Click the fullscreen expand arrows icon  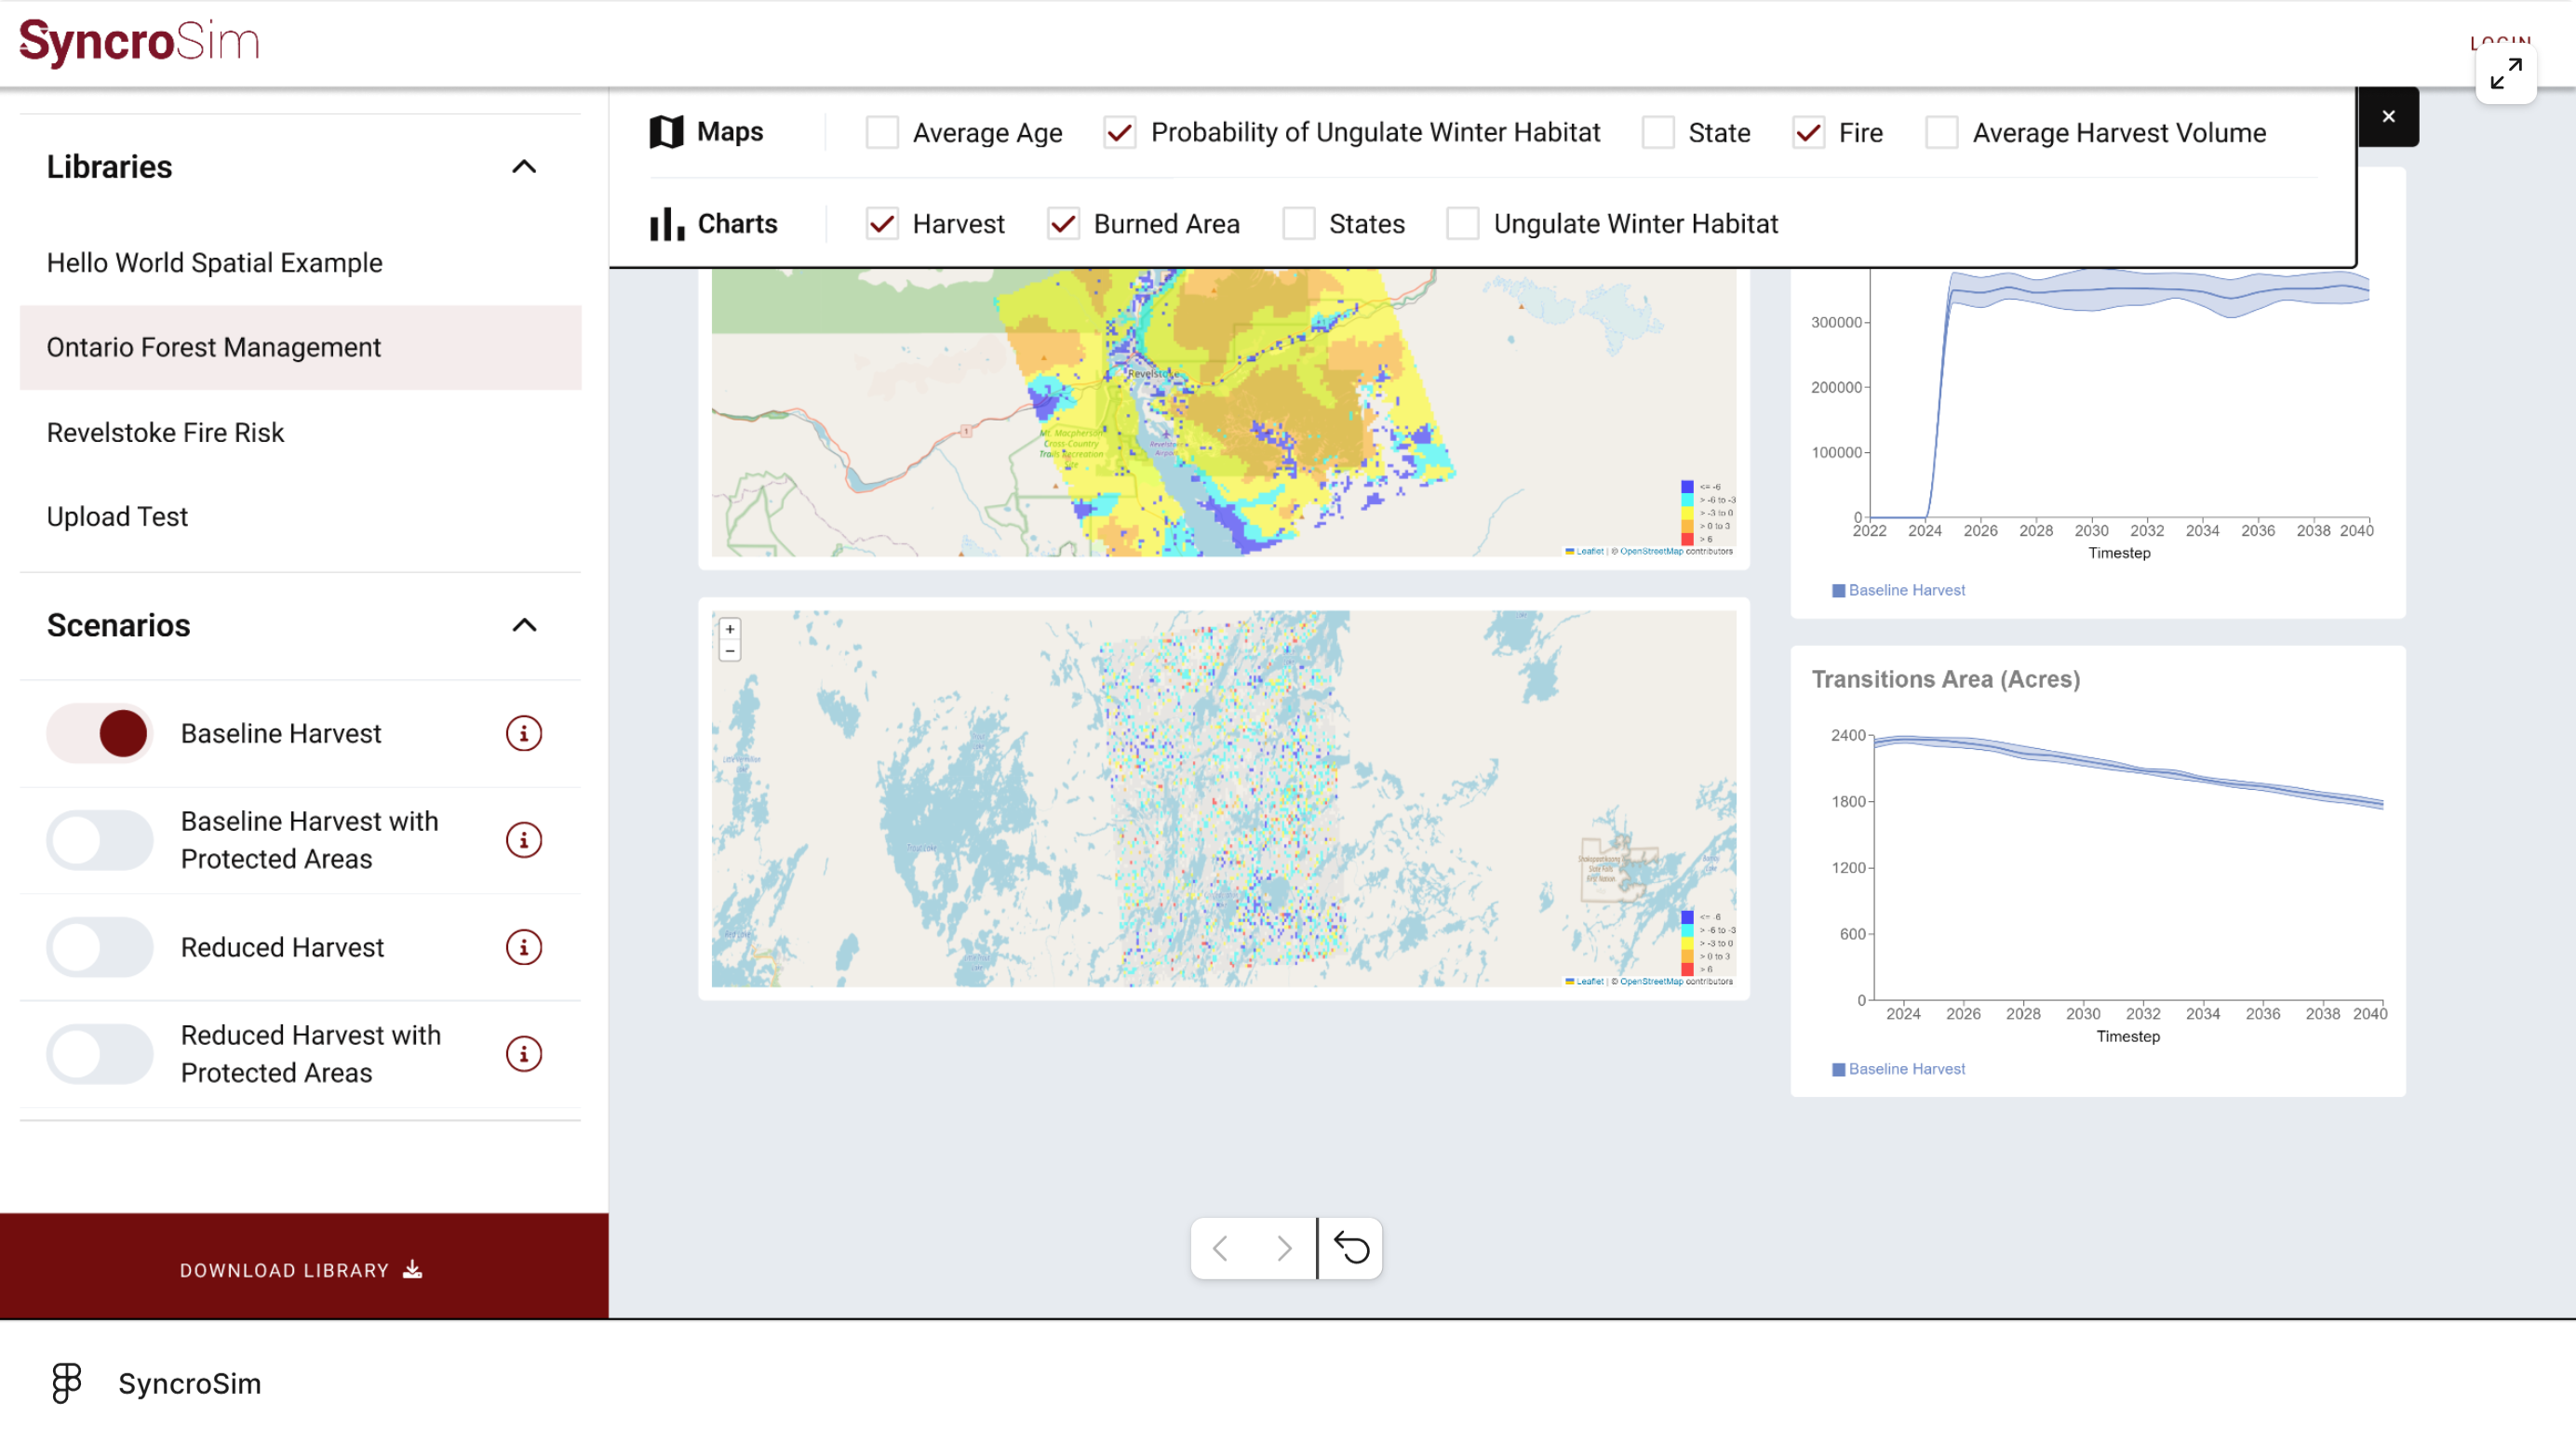(x=2505, y=73)
